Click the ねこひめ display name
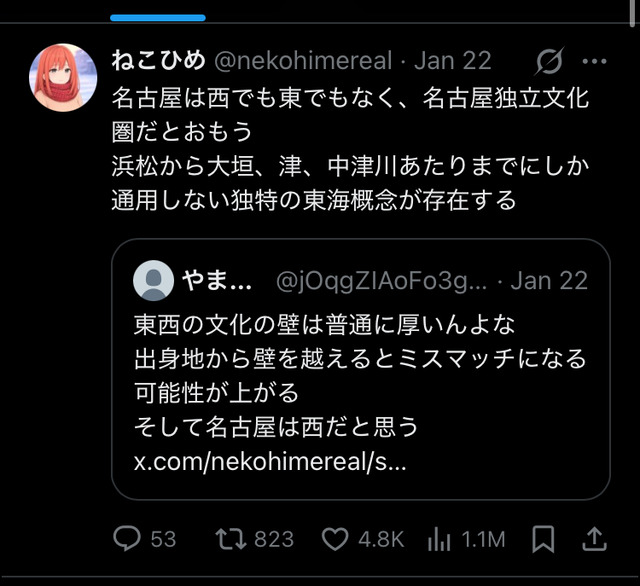This screenshot has width=640, height=586. 158,60
